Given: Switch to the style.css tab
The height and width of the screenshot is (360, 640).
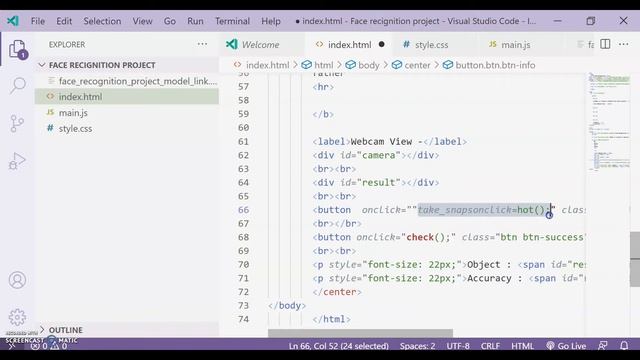Looking at the screenshot, I should [431, 44].
